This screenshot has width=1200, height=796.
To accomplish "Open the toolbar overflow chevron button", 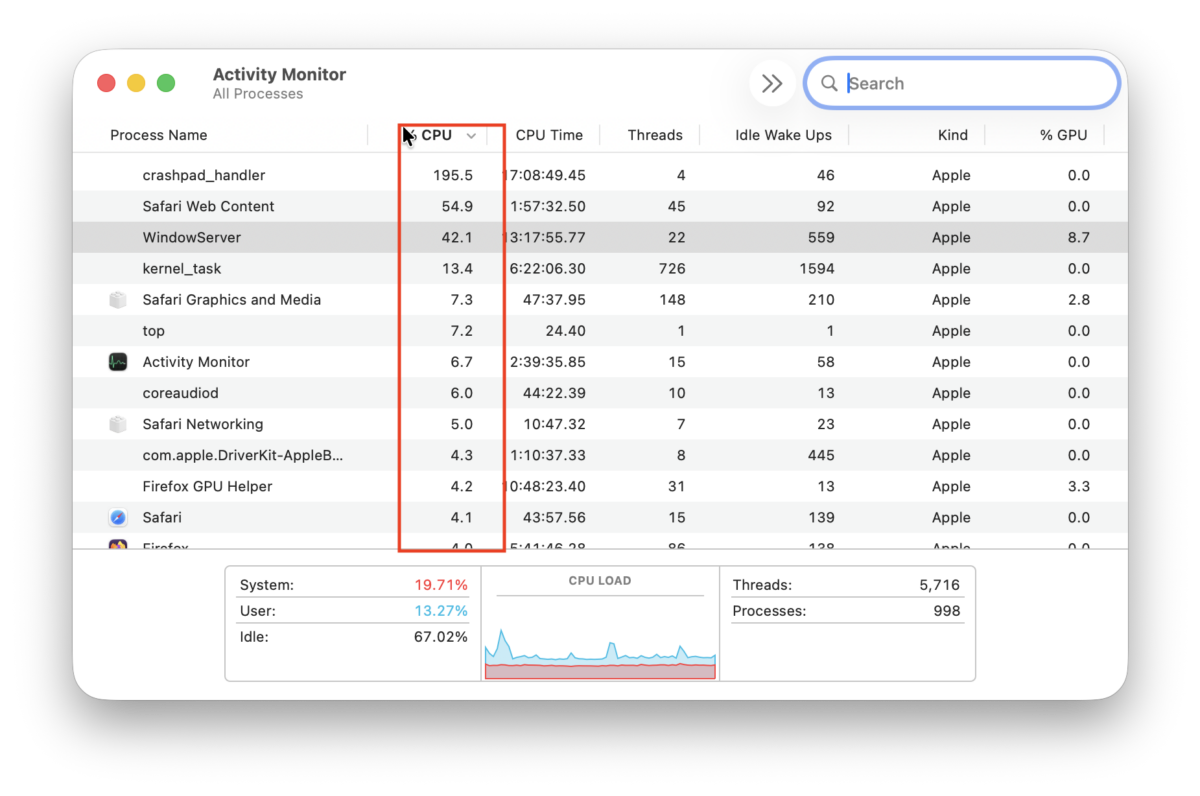I will coord(772,84).
